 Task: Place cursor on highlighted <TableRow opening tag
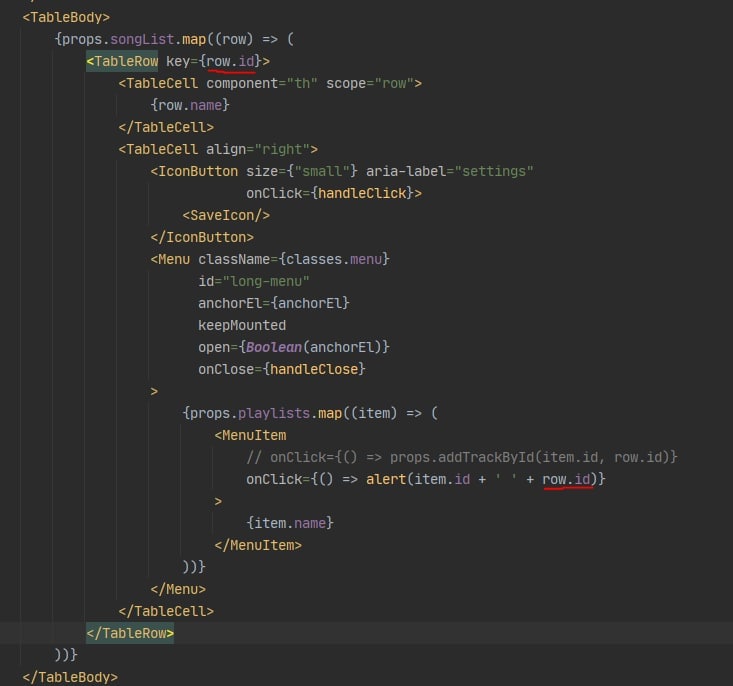click(122, 61)
